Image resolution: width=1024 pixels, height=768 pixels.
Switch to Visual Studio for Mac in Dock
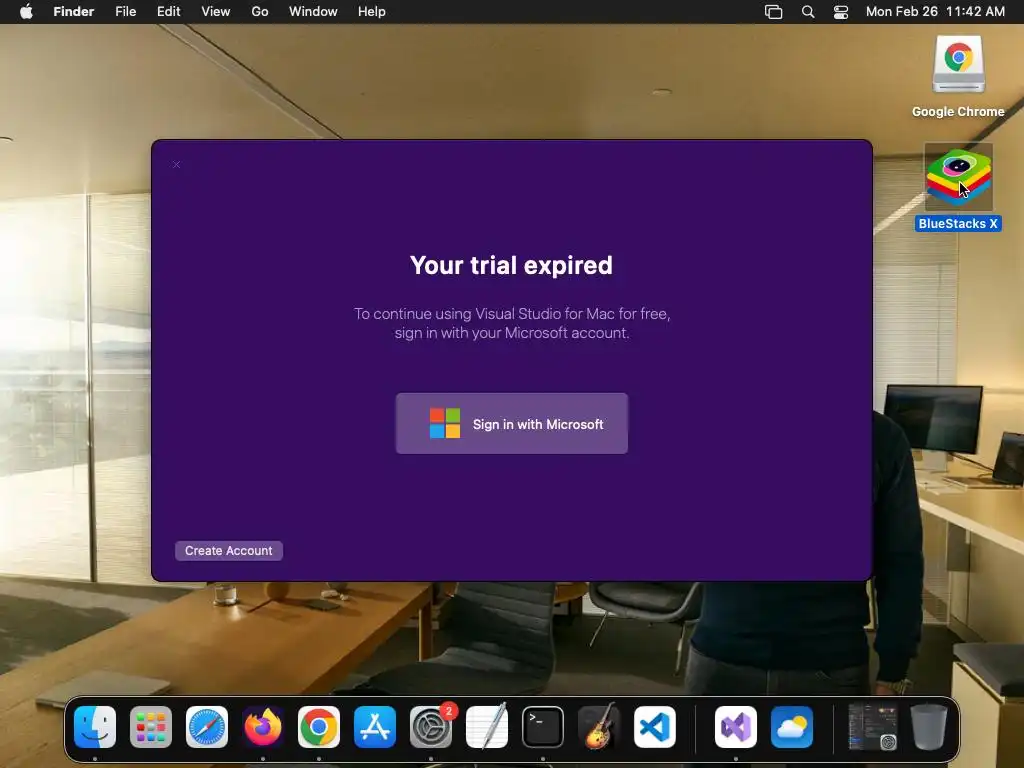point(735,727)
